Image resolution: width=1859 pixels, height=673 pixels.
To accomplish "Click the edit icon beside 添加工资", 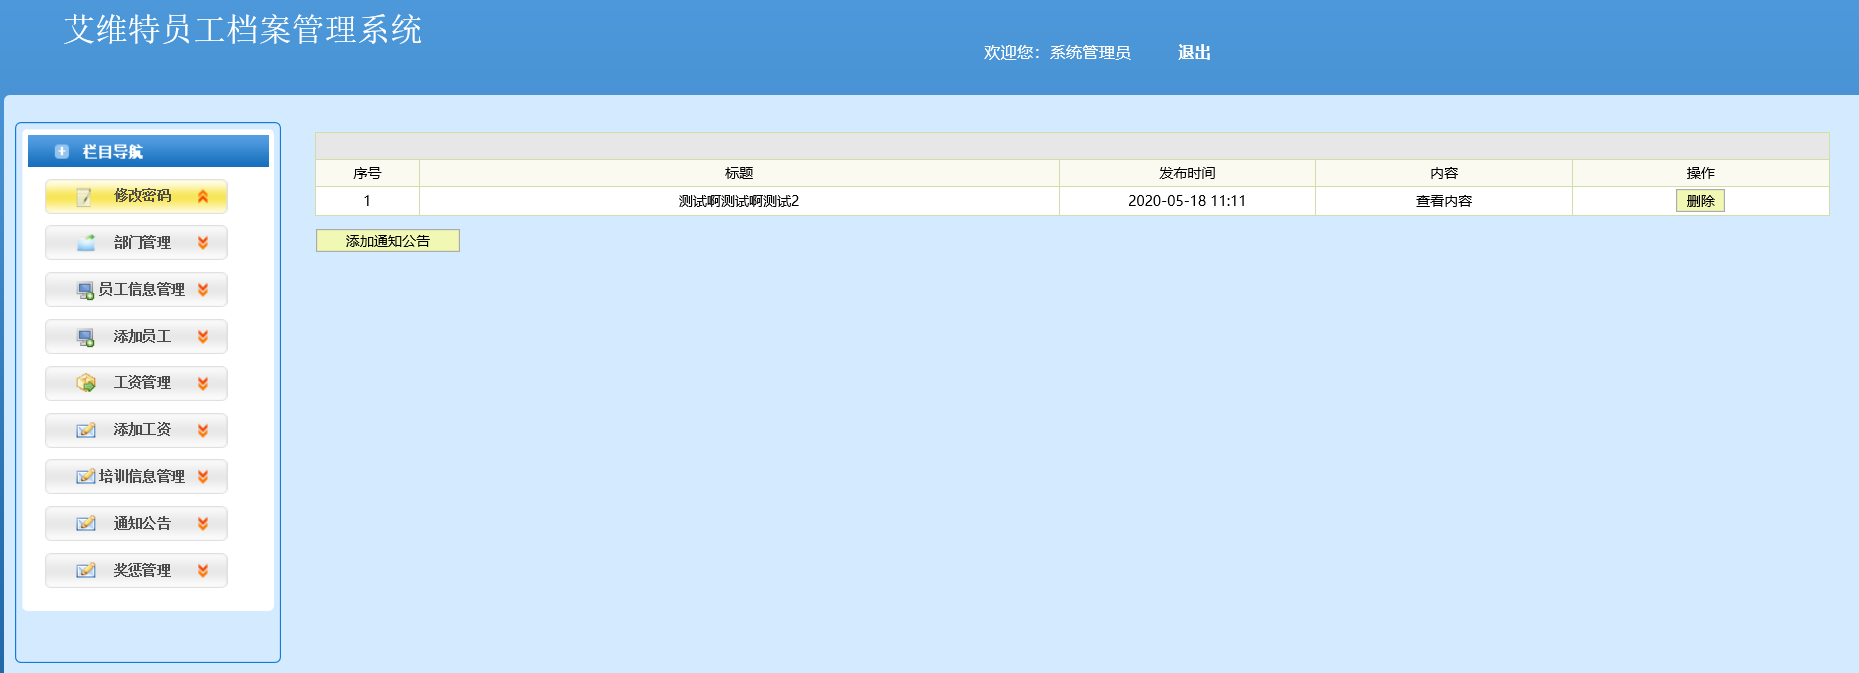I will [86, 430].
